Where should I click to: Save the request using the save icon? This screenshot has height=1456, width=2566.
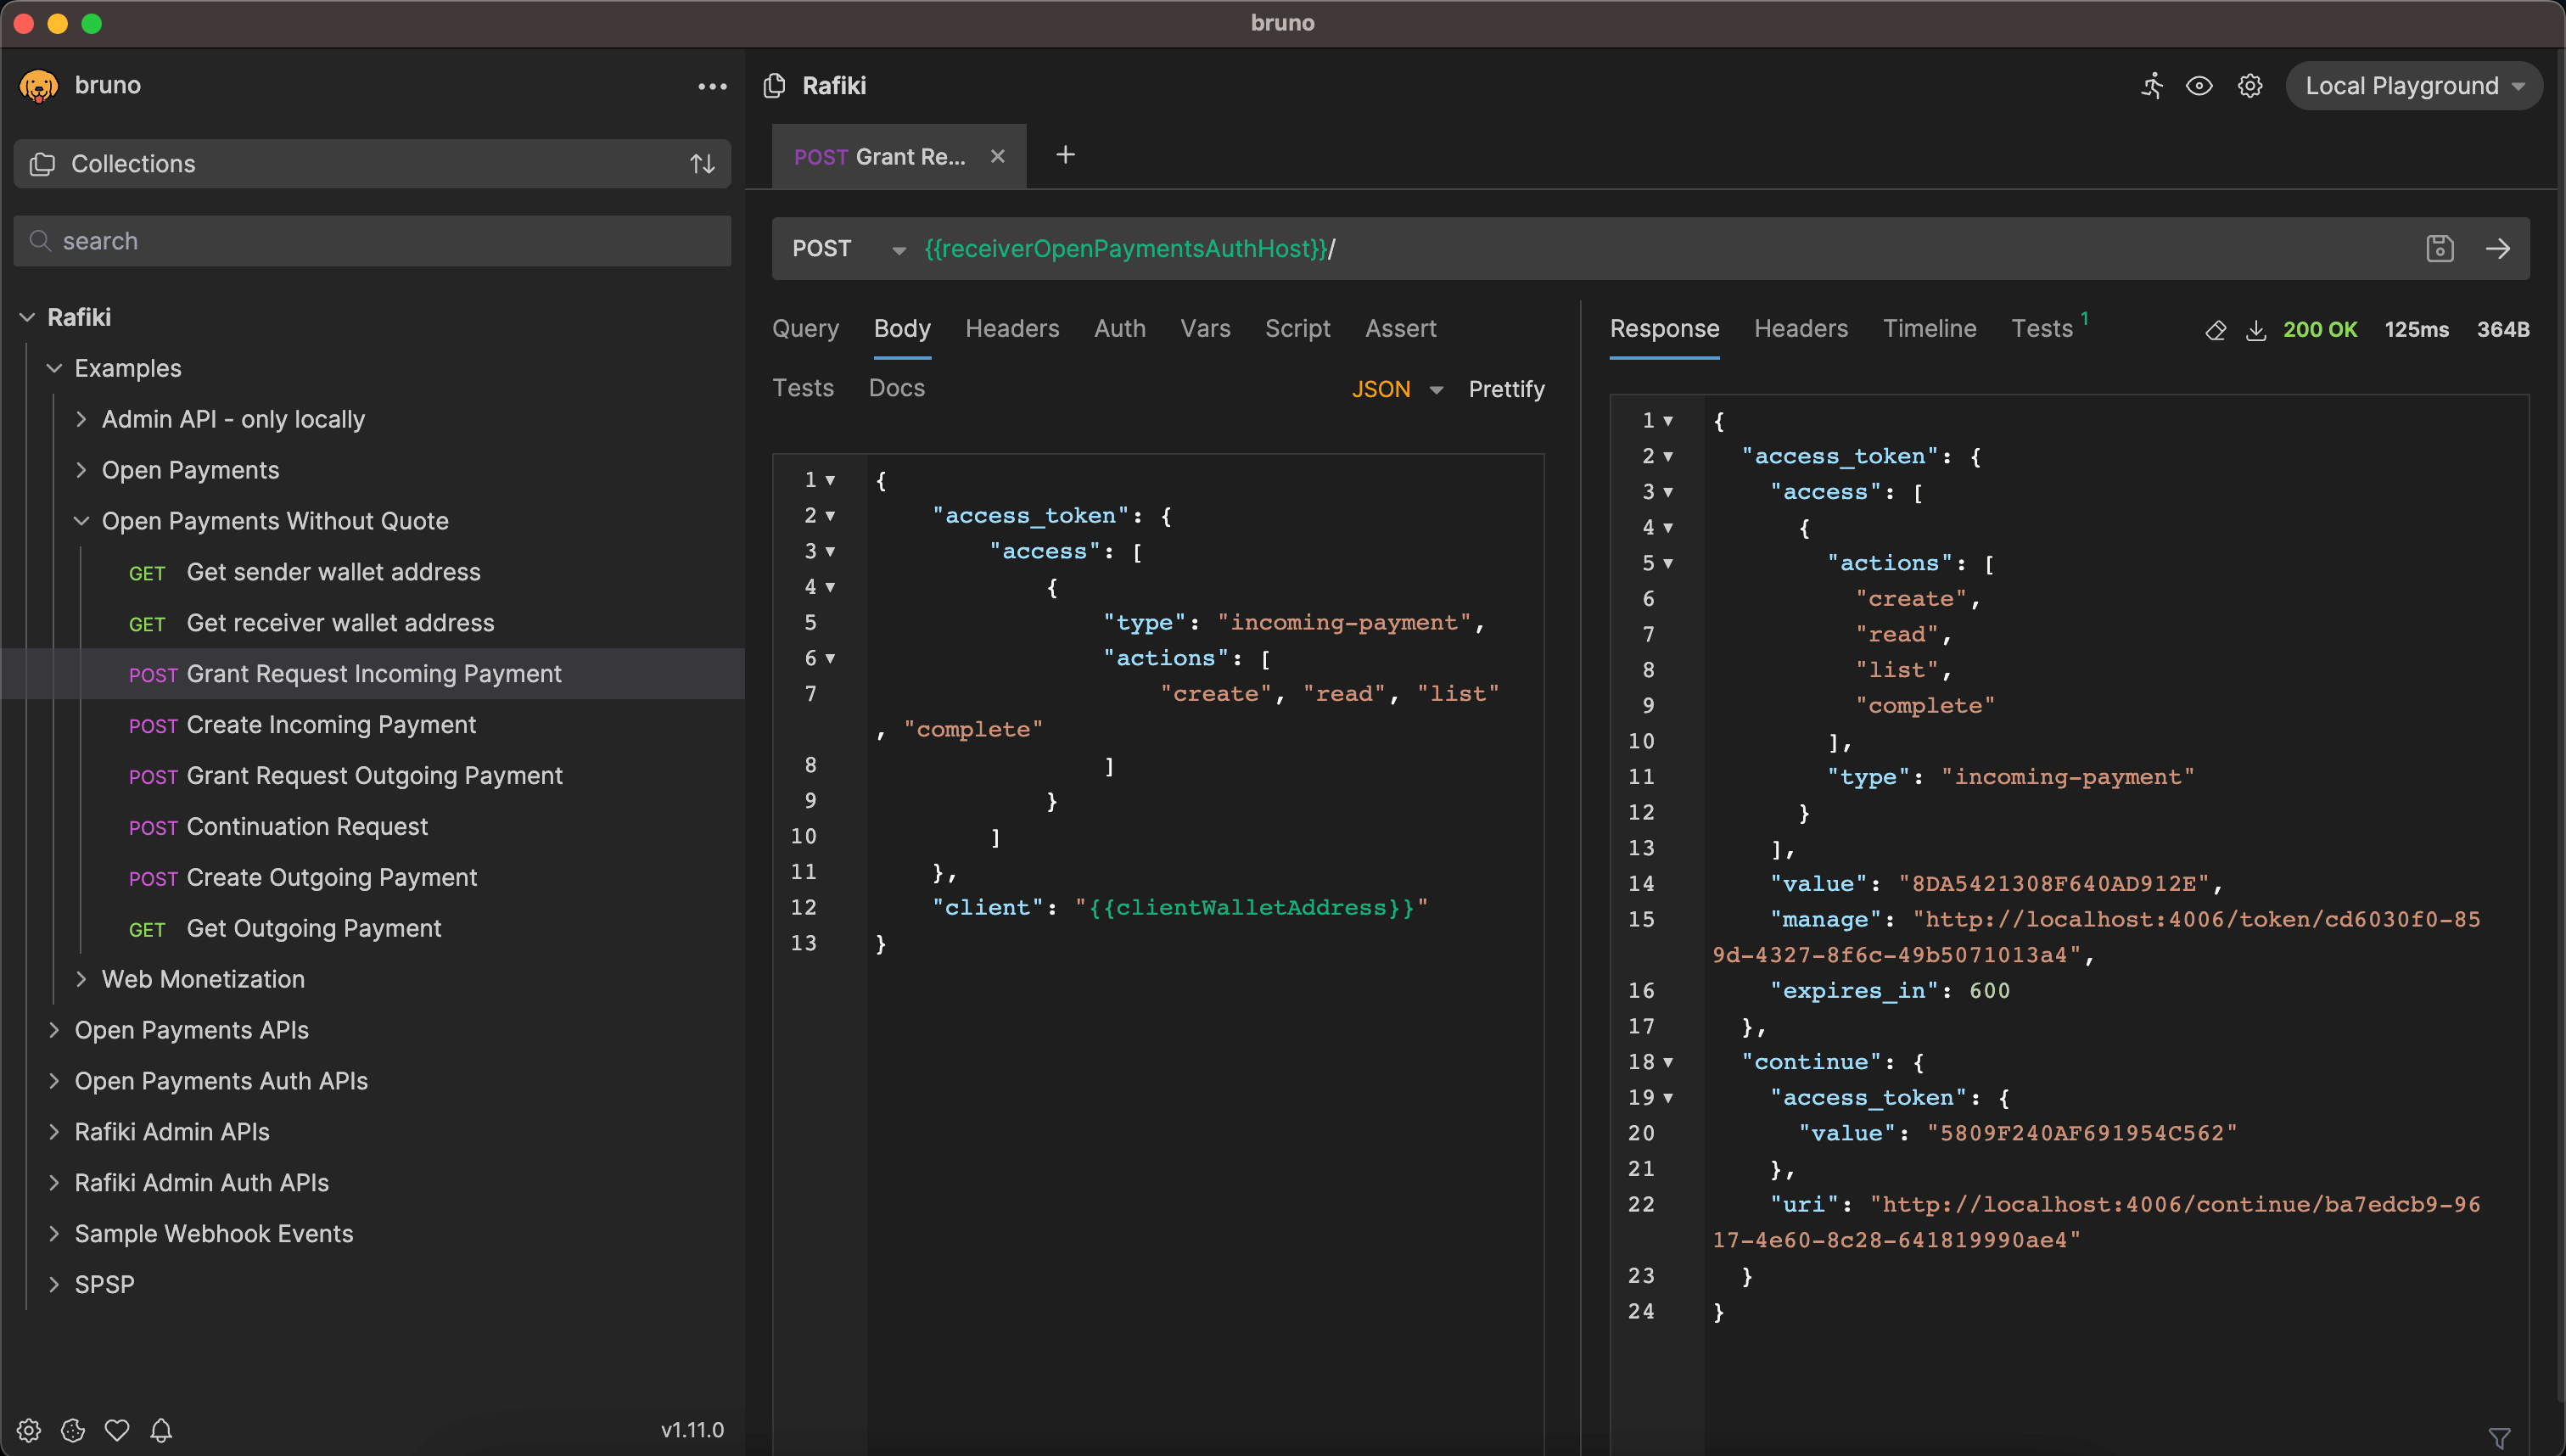tap(2440, 248)
